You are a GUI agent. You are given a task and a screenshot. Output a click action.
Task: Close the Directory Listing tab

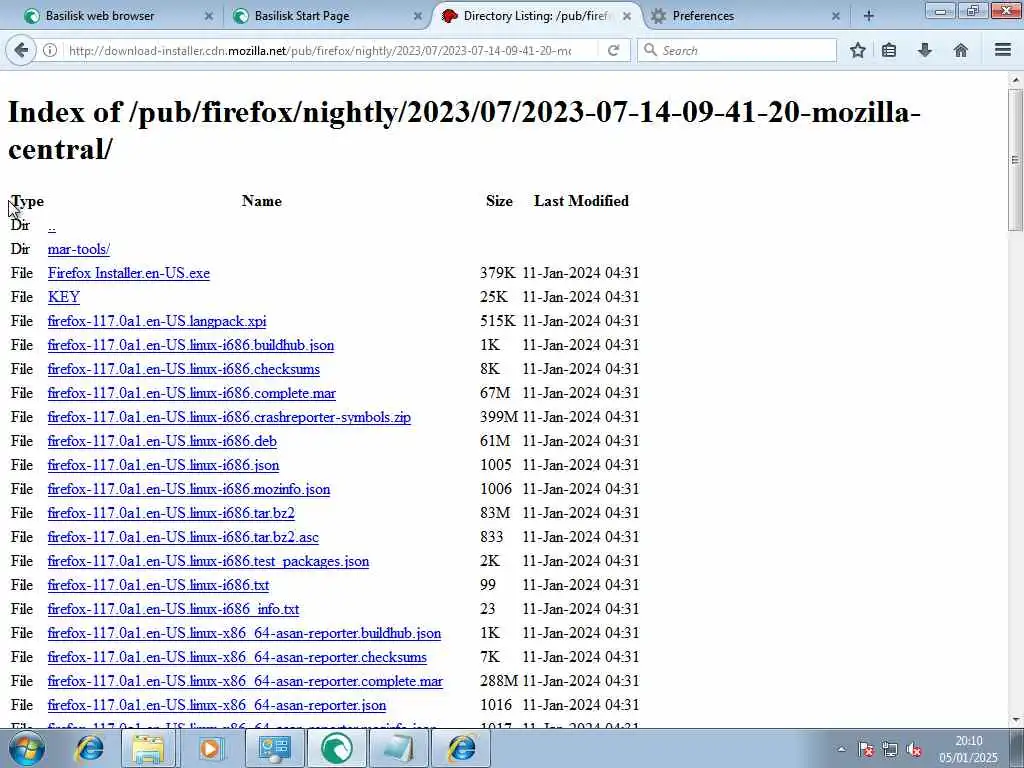pos(626,16)
